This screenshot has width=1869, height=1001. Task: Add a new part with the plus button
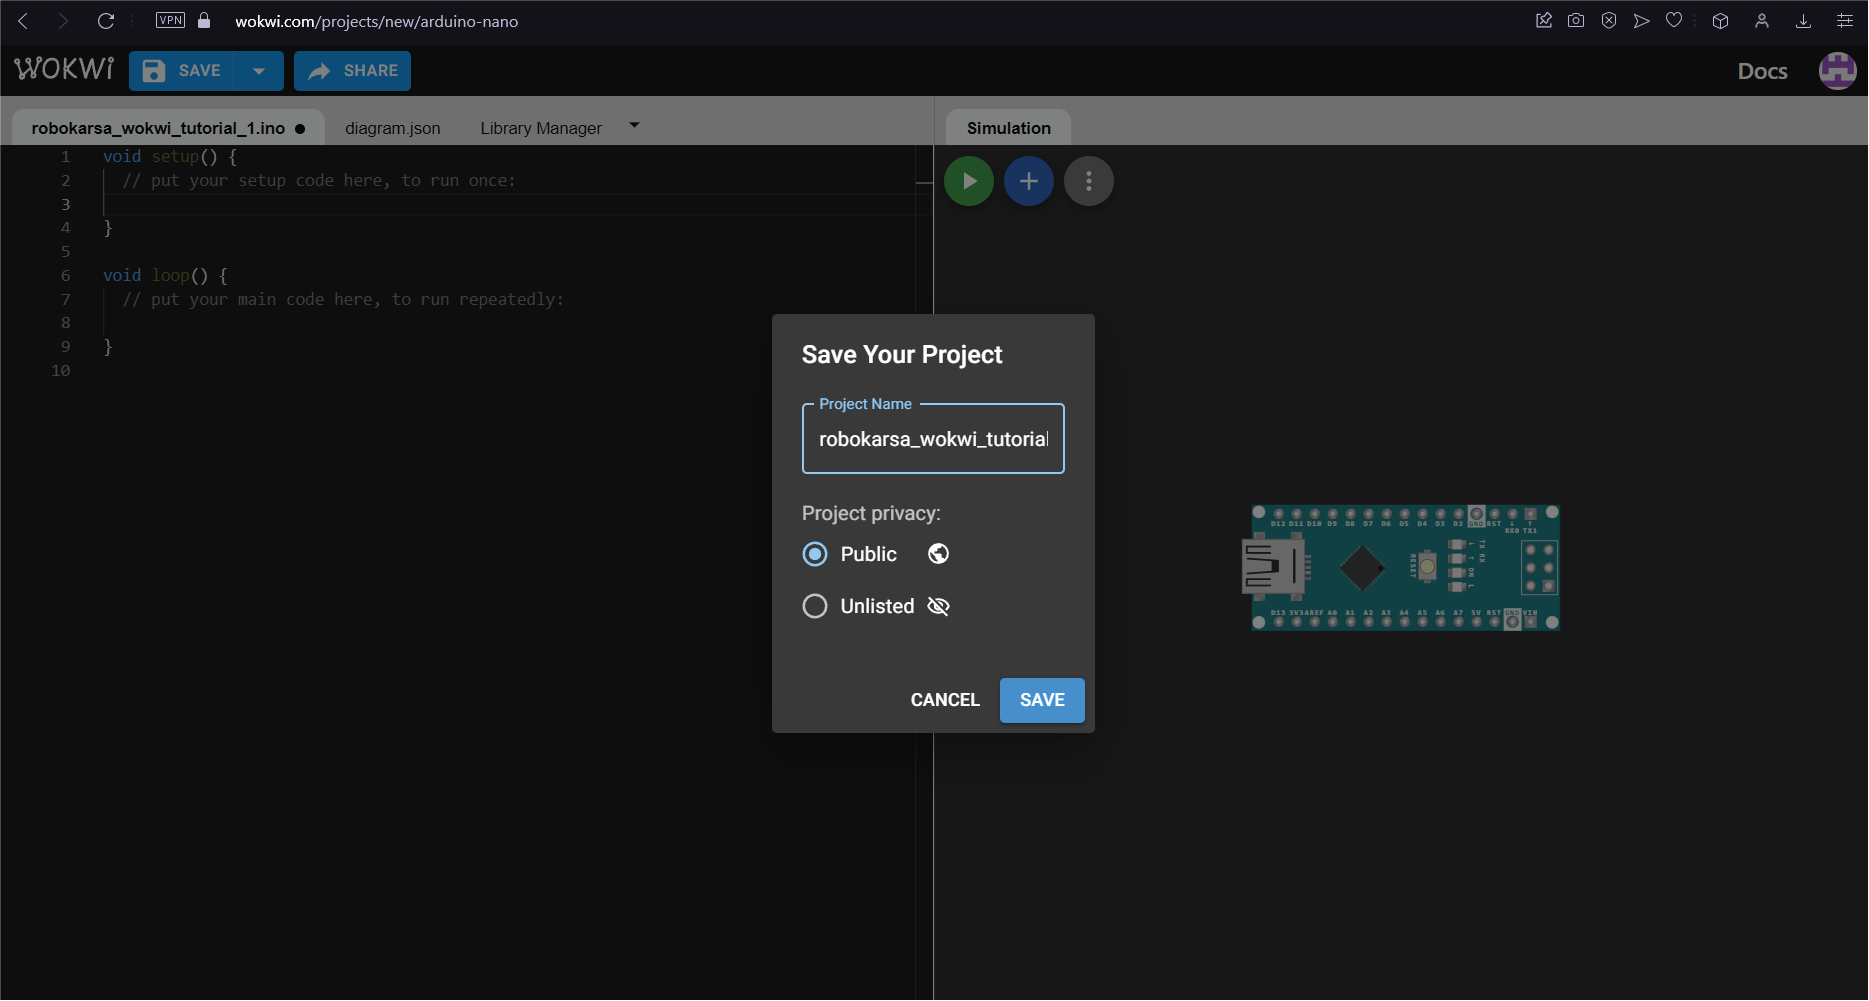click(x=1029, y=181)
